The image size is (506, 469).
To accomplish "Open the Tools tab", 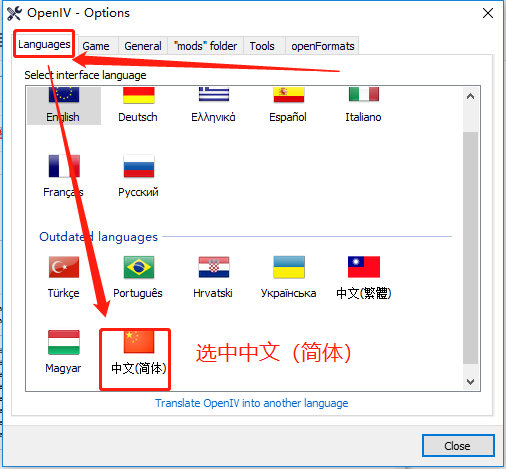I will (x=262, y=46).
